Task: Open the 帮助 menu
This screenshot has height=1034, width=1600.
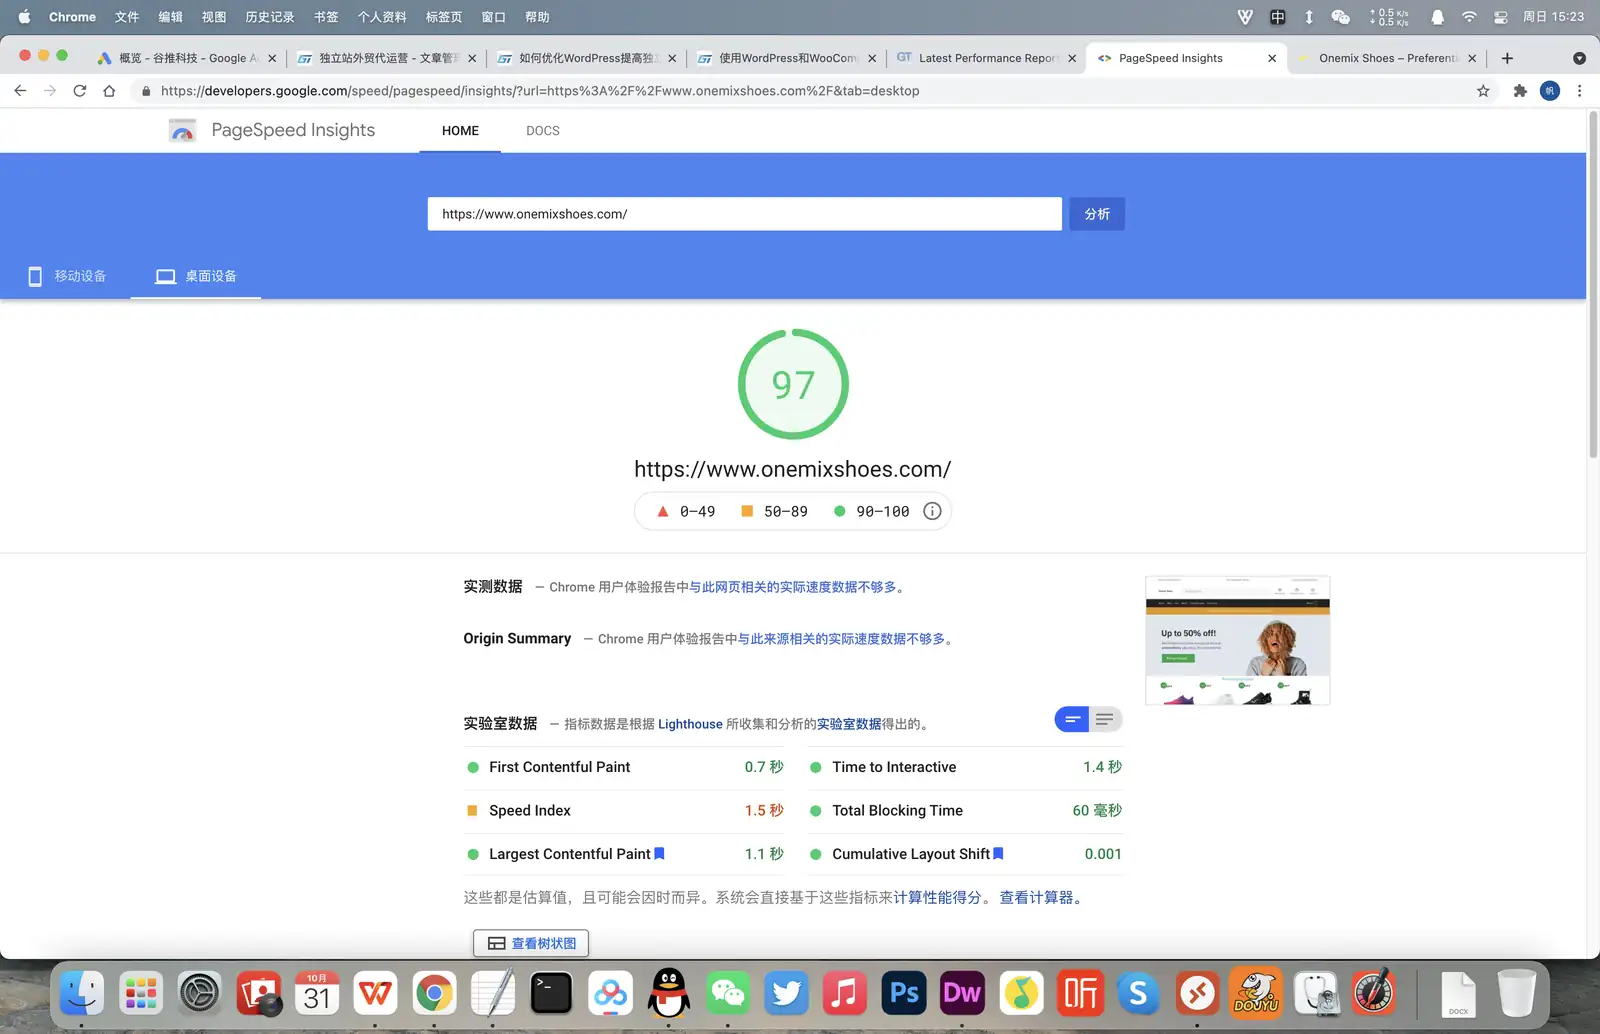Action: 537,17
